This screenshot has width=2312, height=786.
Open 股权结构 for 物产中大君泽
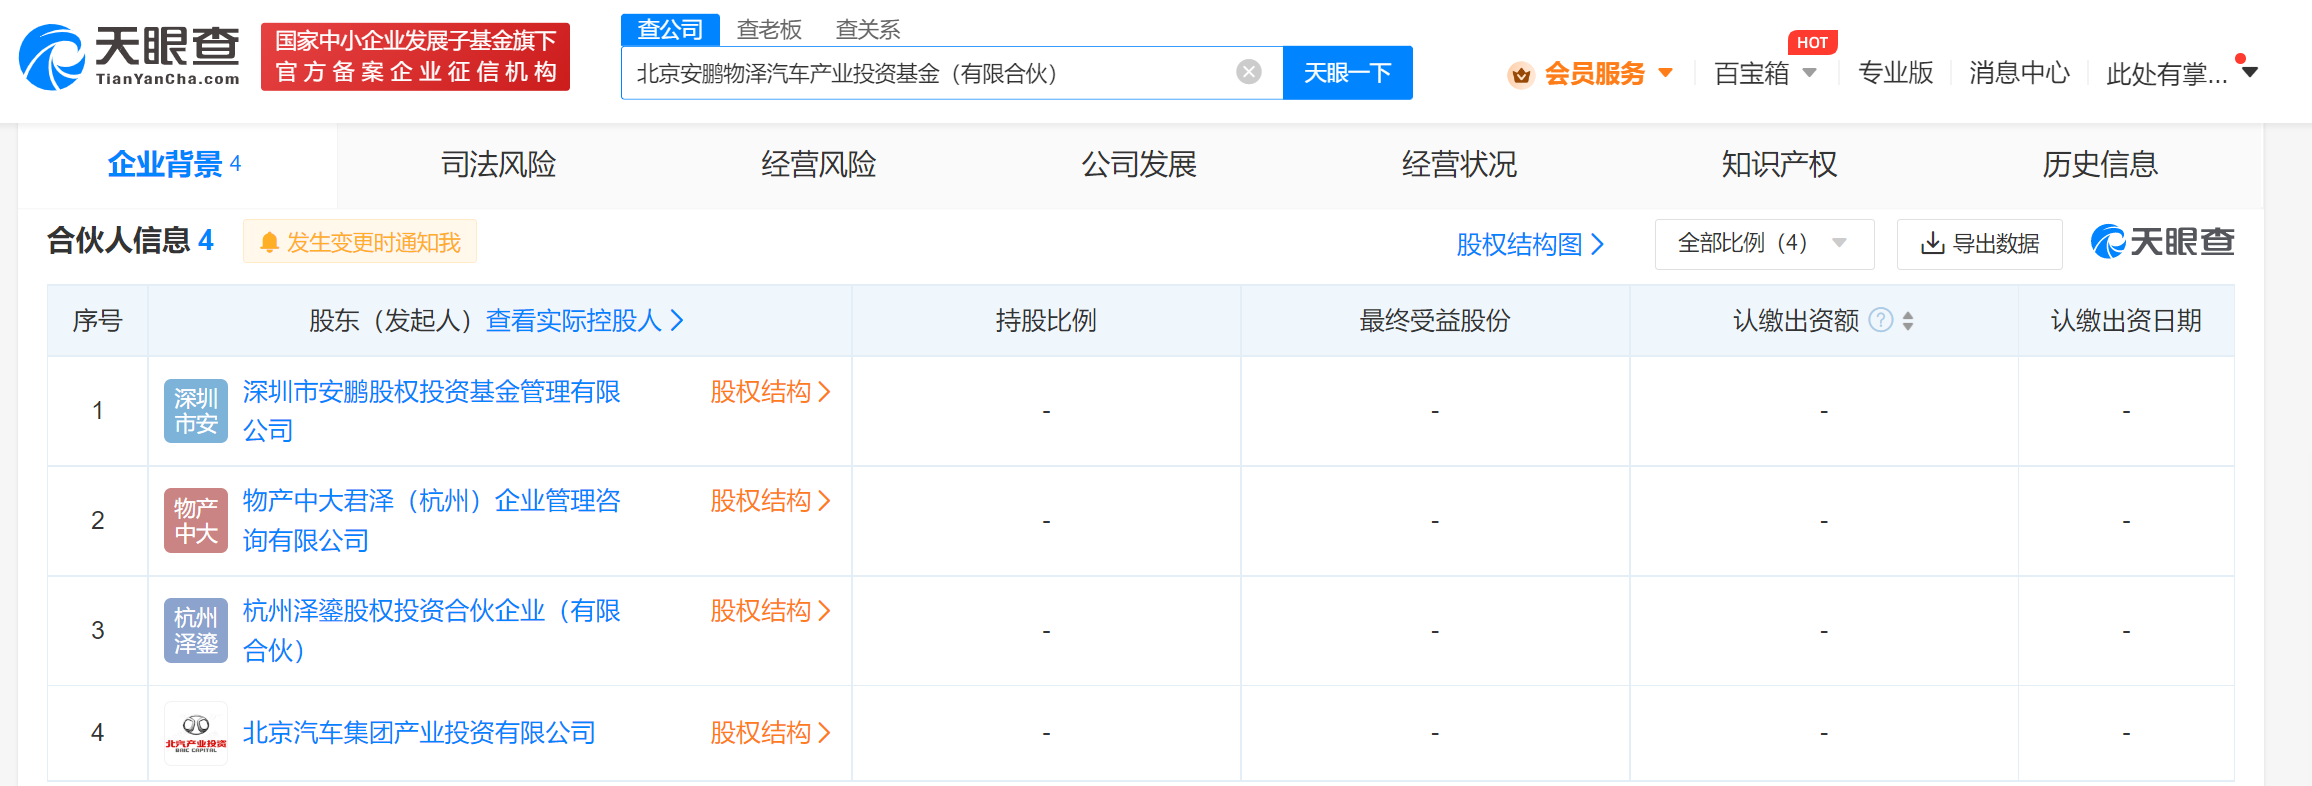[771, 501]
